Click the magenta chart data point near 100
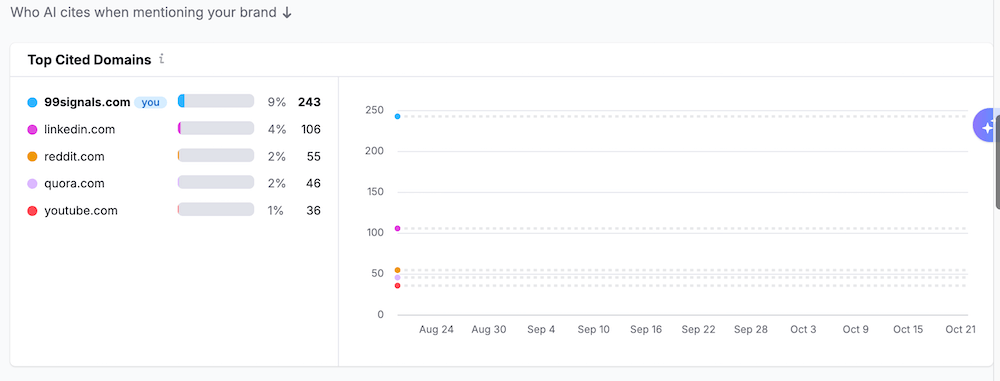This screenshot has width=1000, height=381. click(x=397, y=228)
